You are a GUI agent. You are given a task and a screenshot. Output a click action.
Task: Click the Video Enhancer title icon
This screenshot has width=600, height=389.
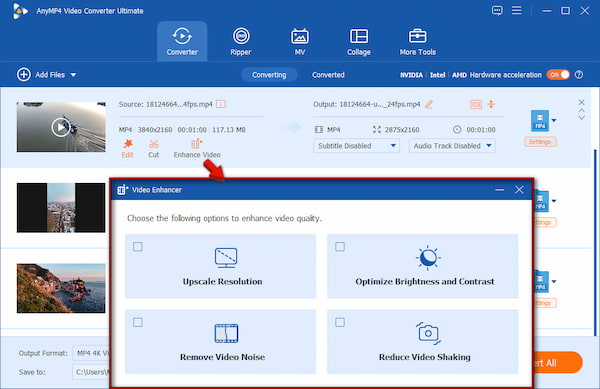122,190
